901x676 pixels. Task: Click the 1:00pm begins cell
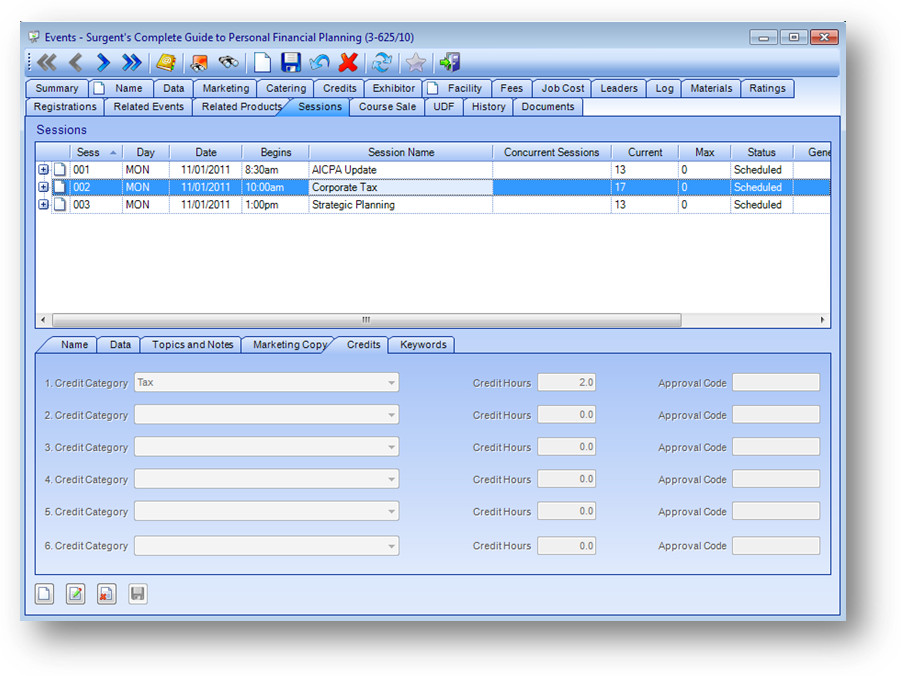pyautogui.click(x=275, y=205)
